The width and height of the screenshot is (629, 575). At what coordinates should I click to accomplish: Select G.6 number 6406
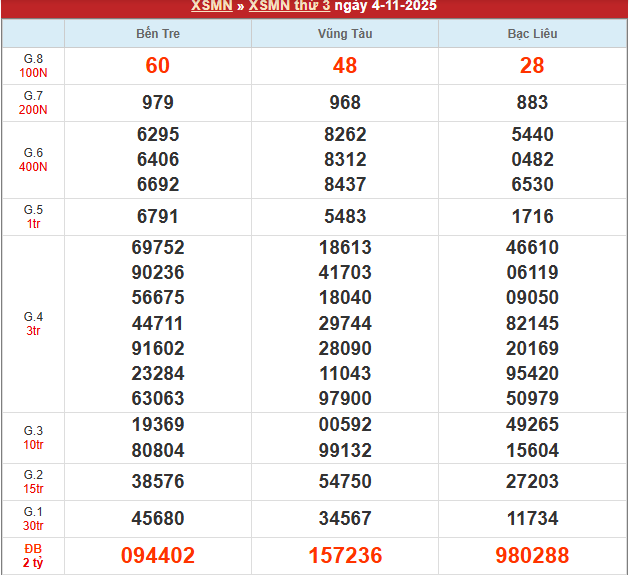158,159
